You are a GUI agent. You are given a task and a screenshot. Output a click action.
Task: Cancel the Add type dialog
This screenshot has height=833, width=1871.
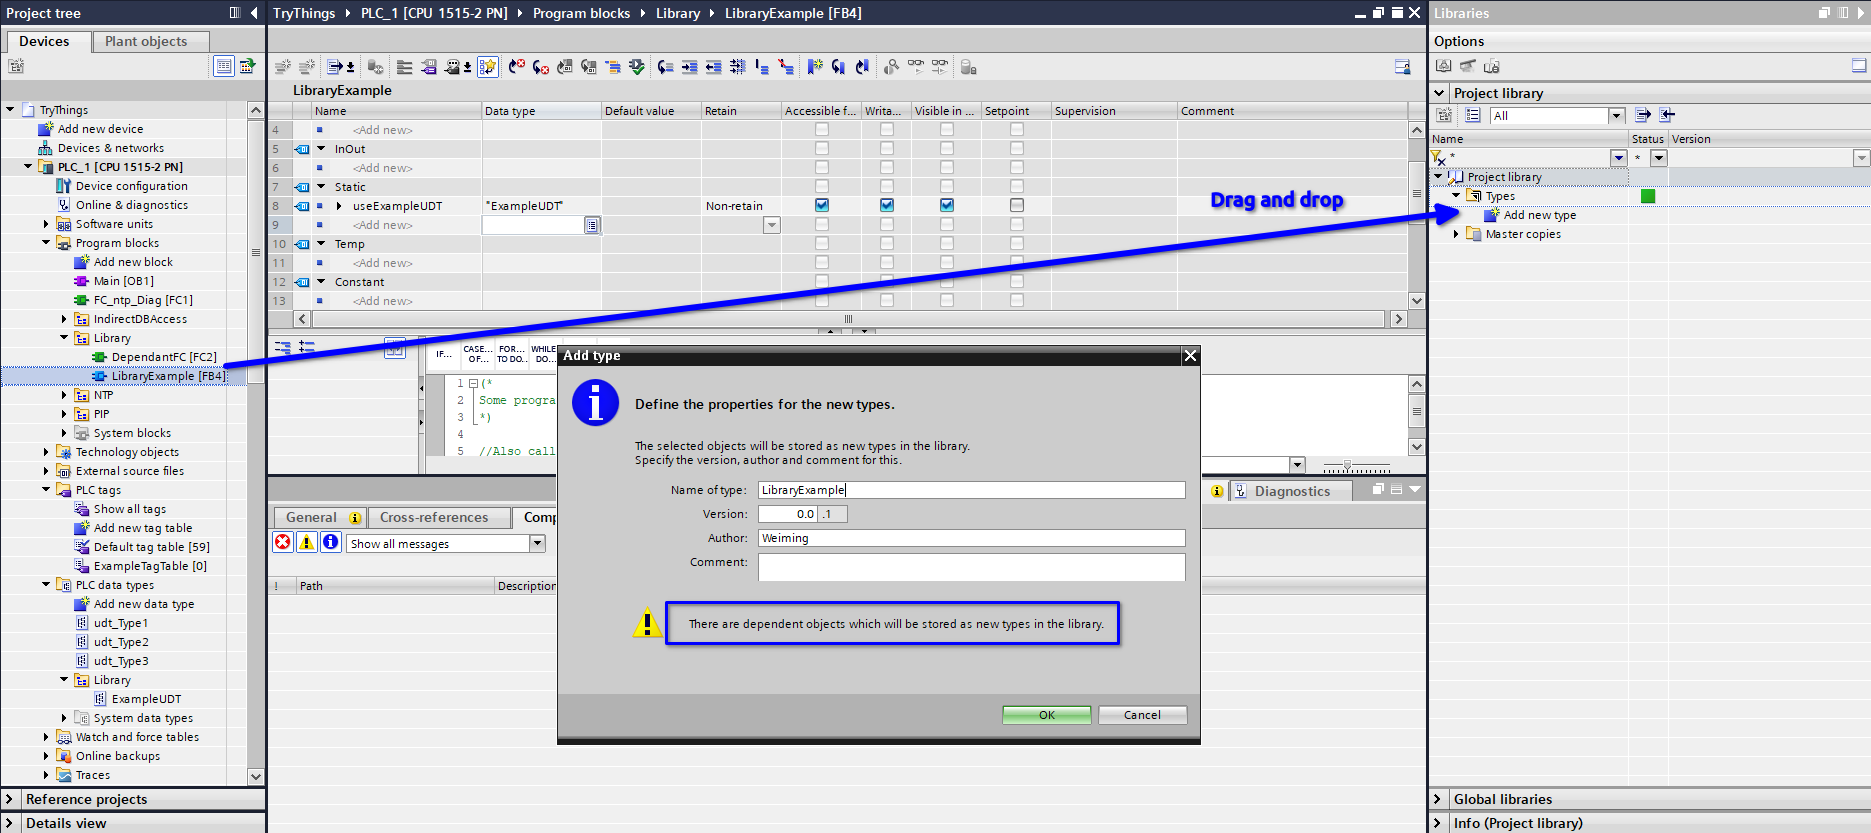click(1142, 715)
